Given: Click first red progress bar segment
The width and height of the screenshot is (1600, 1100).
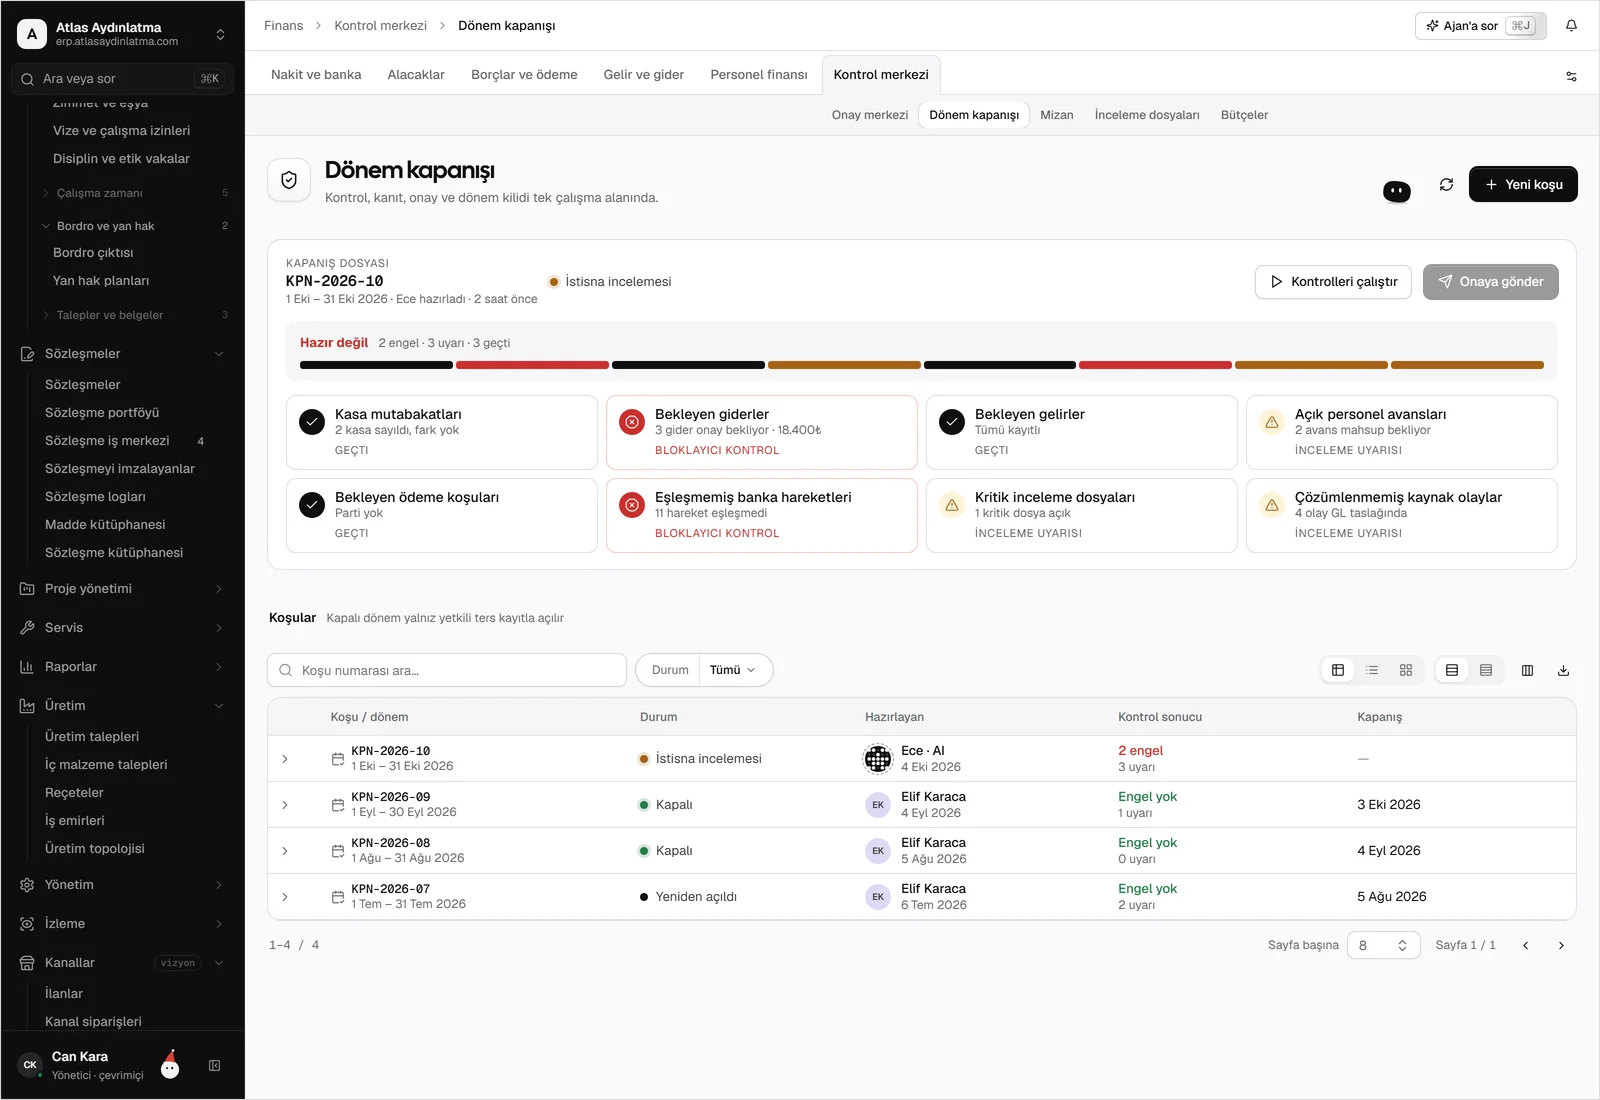Looking at the screenshot, I should [x=532, y=365].
